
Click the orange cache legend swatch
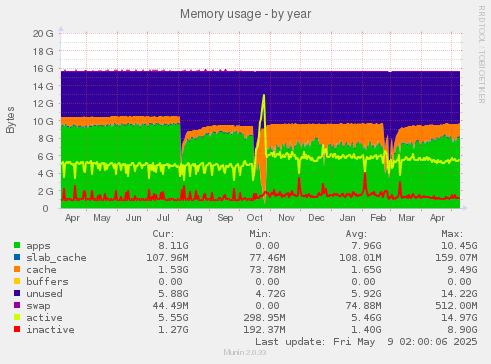pyautogui.click(x=17, y=269)
